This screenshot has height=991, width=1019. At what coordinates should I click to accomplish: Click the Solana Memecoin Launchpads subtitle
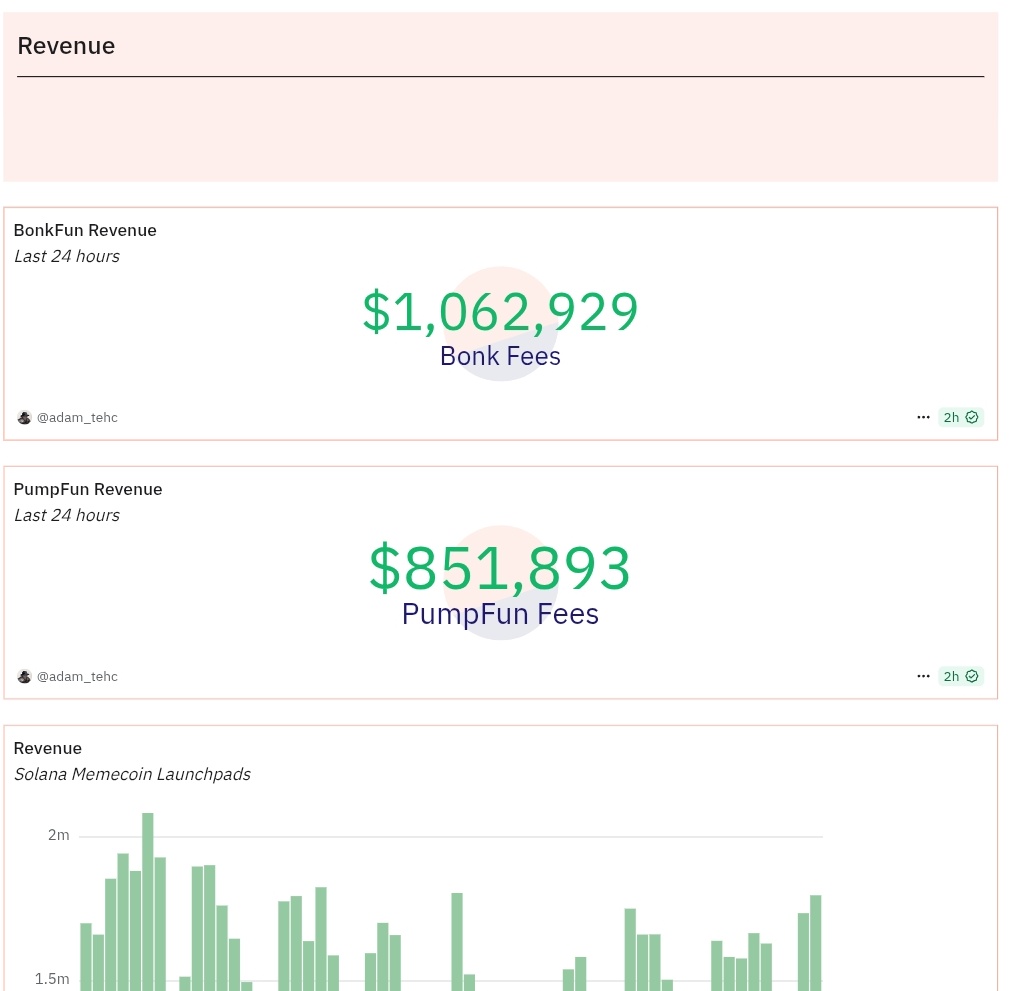[x=133, y=775]
